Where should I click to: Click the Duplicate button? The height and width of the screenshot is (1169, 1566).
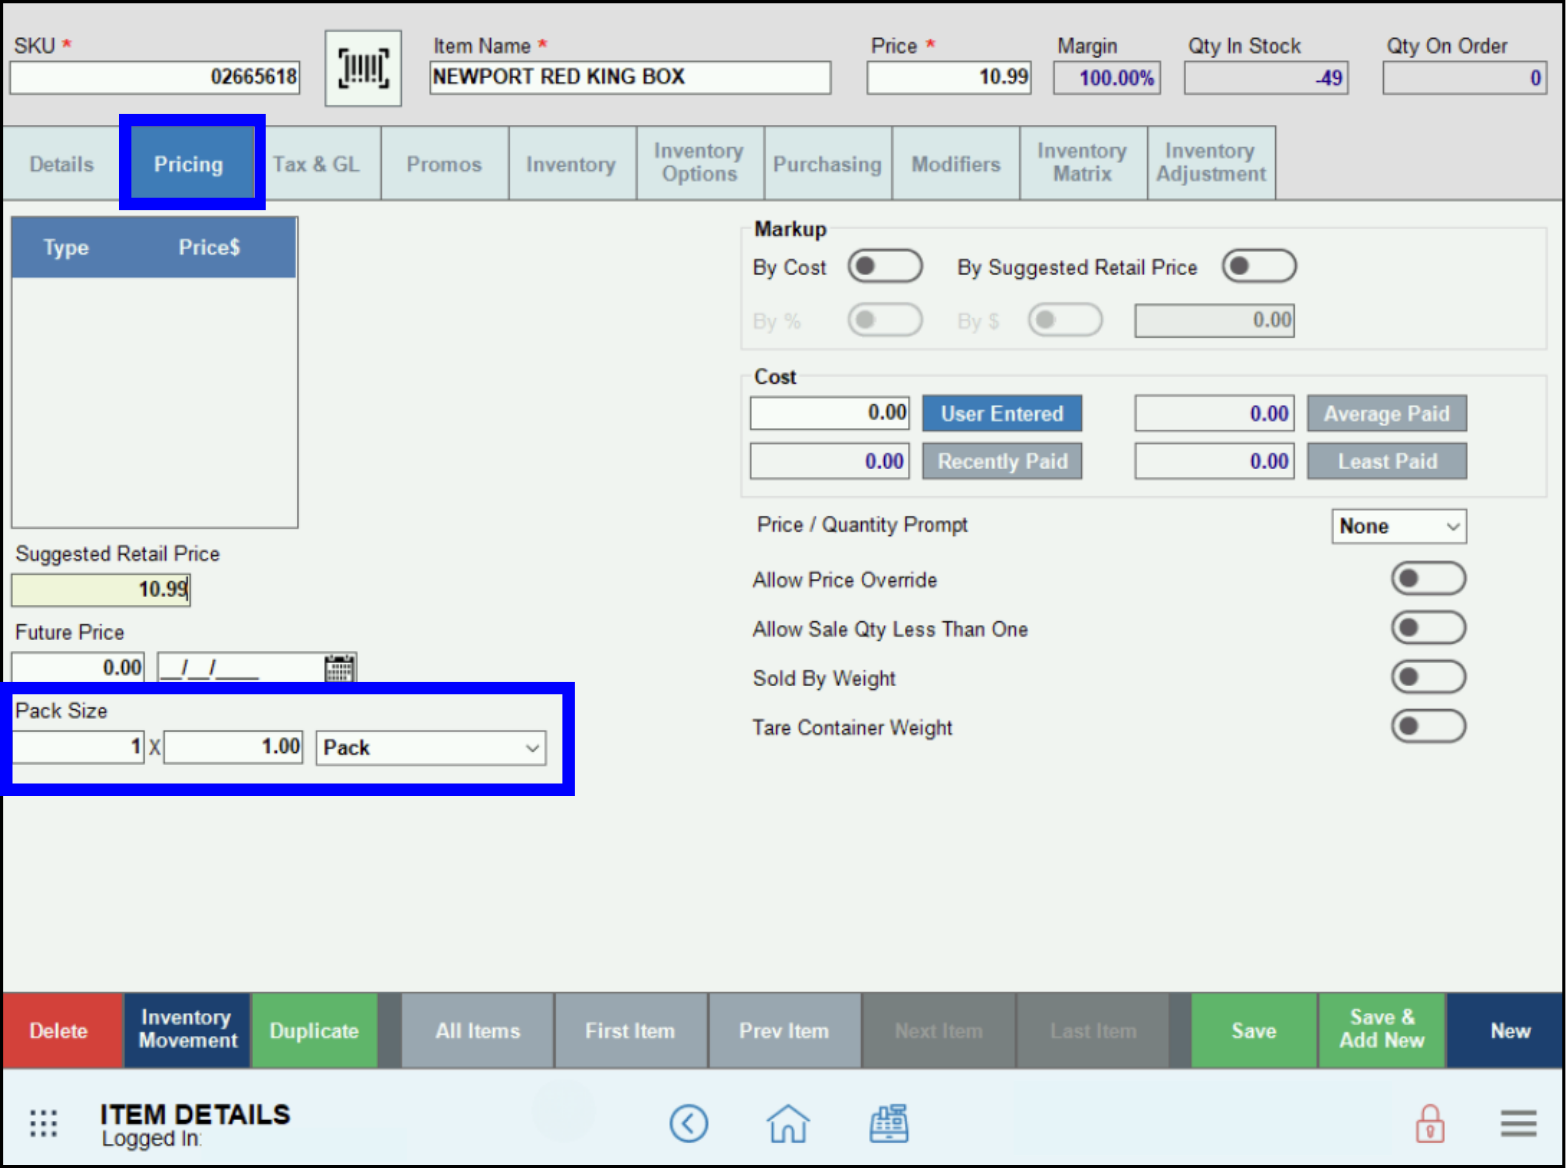point(314,1030)
